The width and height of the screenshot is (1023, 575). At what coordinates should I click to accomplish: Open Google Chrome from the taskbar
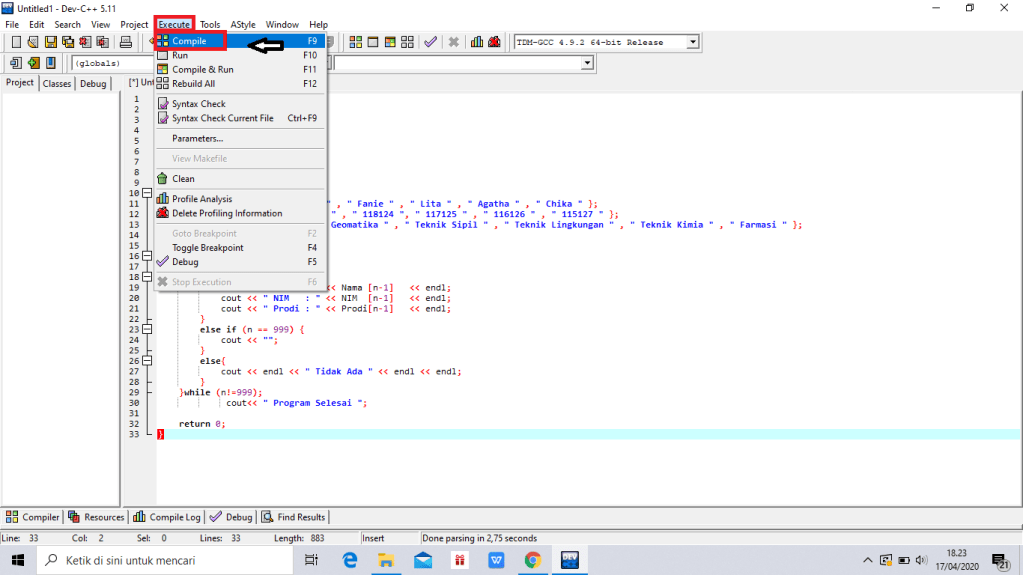[x=532, y=561]
